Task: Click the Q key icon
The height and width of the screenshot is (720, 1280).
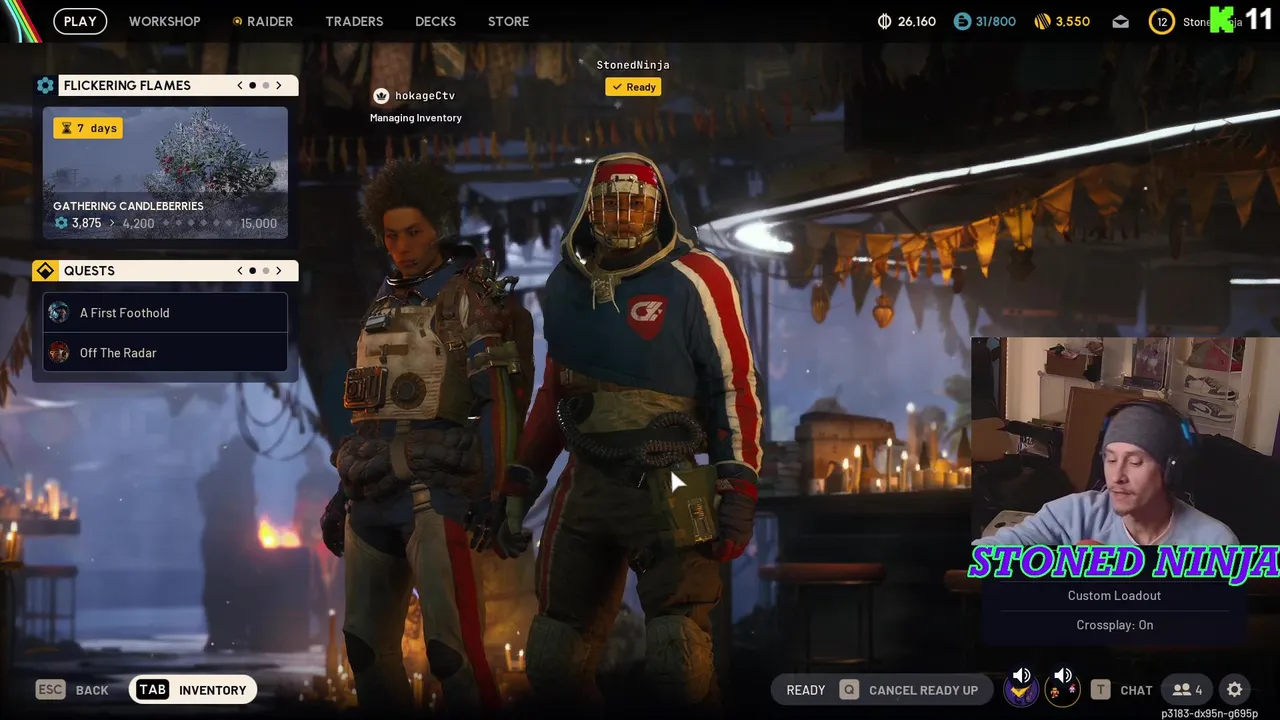Action: point(849,689)
